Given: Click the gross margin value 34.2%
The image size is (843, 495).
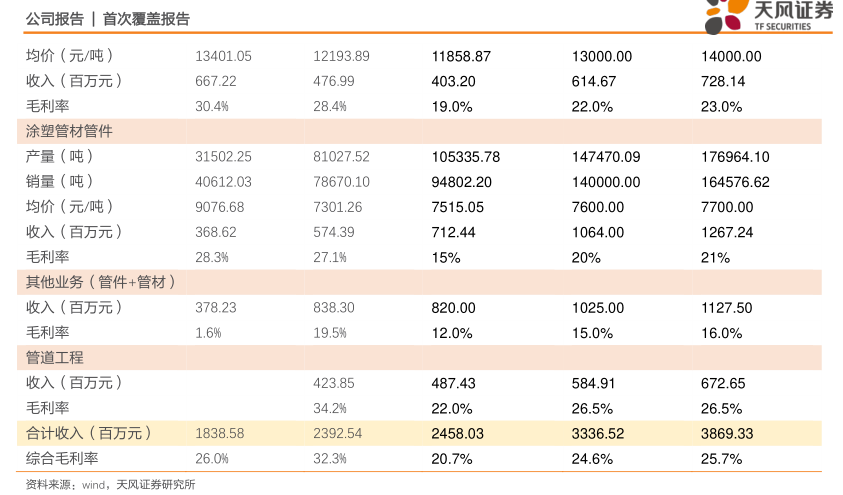Looking at the screenshot, I should coord(329,408).
